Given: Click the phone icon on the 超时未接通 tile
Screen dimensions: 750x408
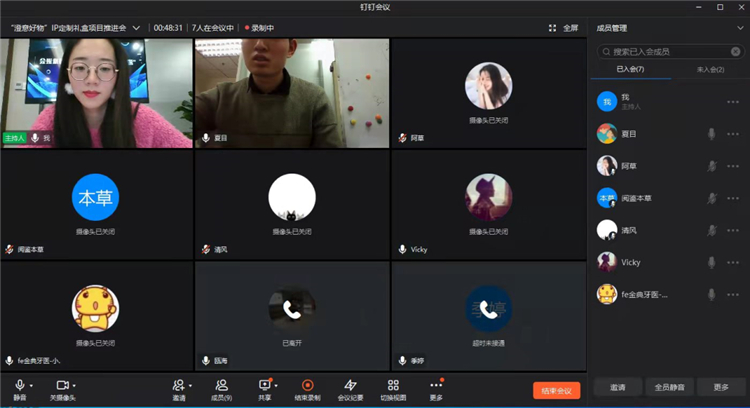Looking at the screenshot, I should click(488, 309).
